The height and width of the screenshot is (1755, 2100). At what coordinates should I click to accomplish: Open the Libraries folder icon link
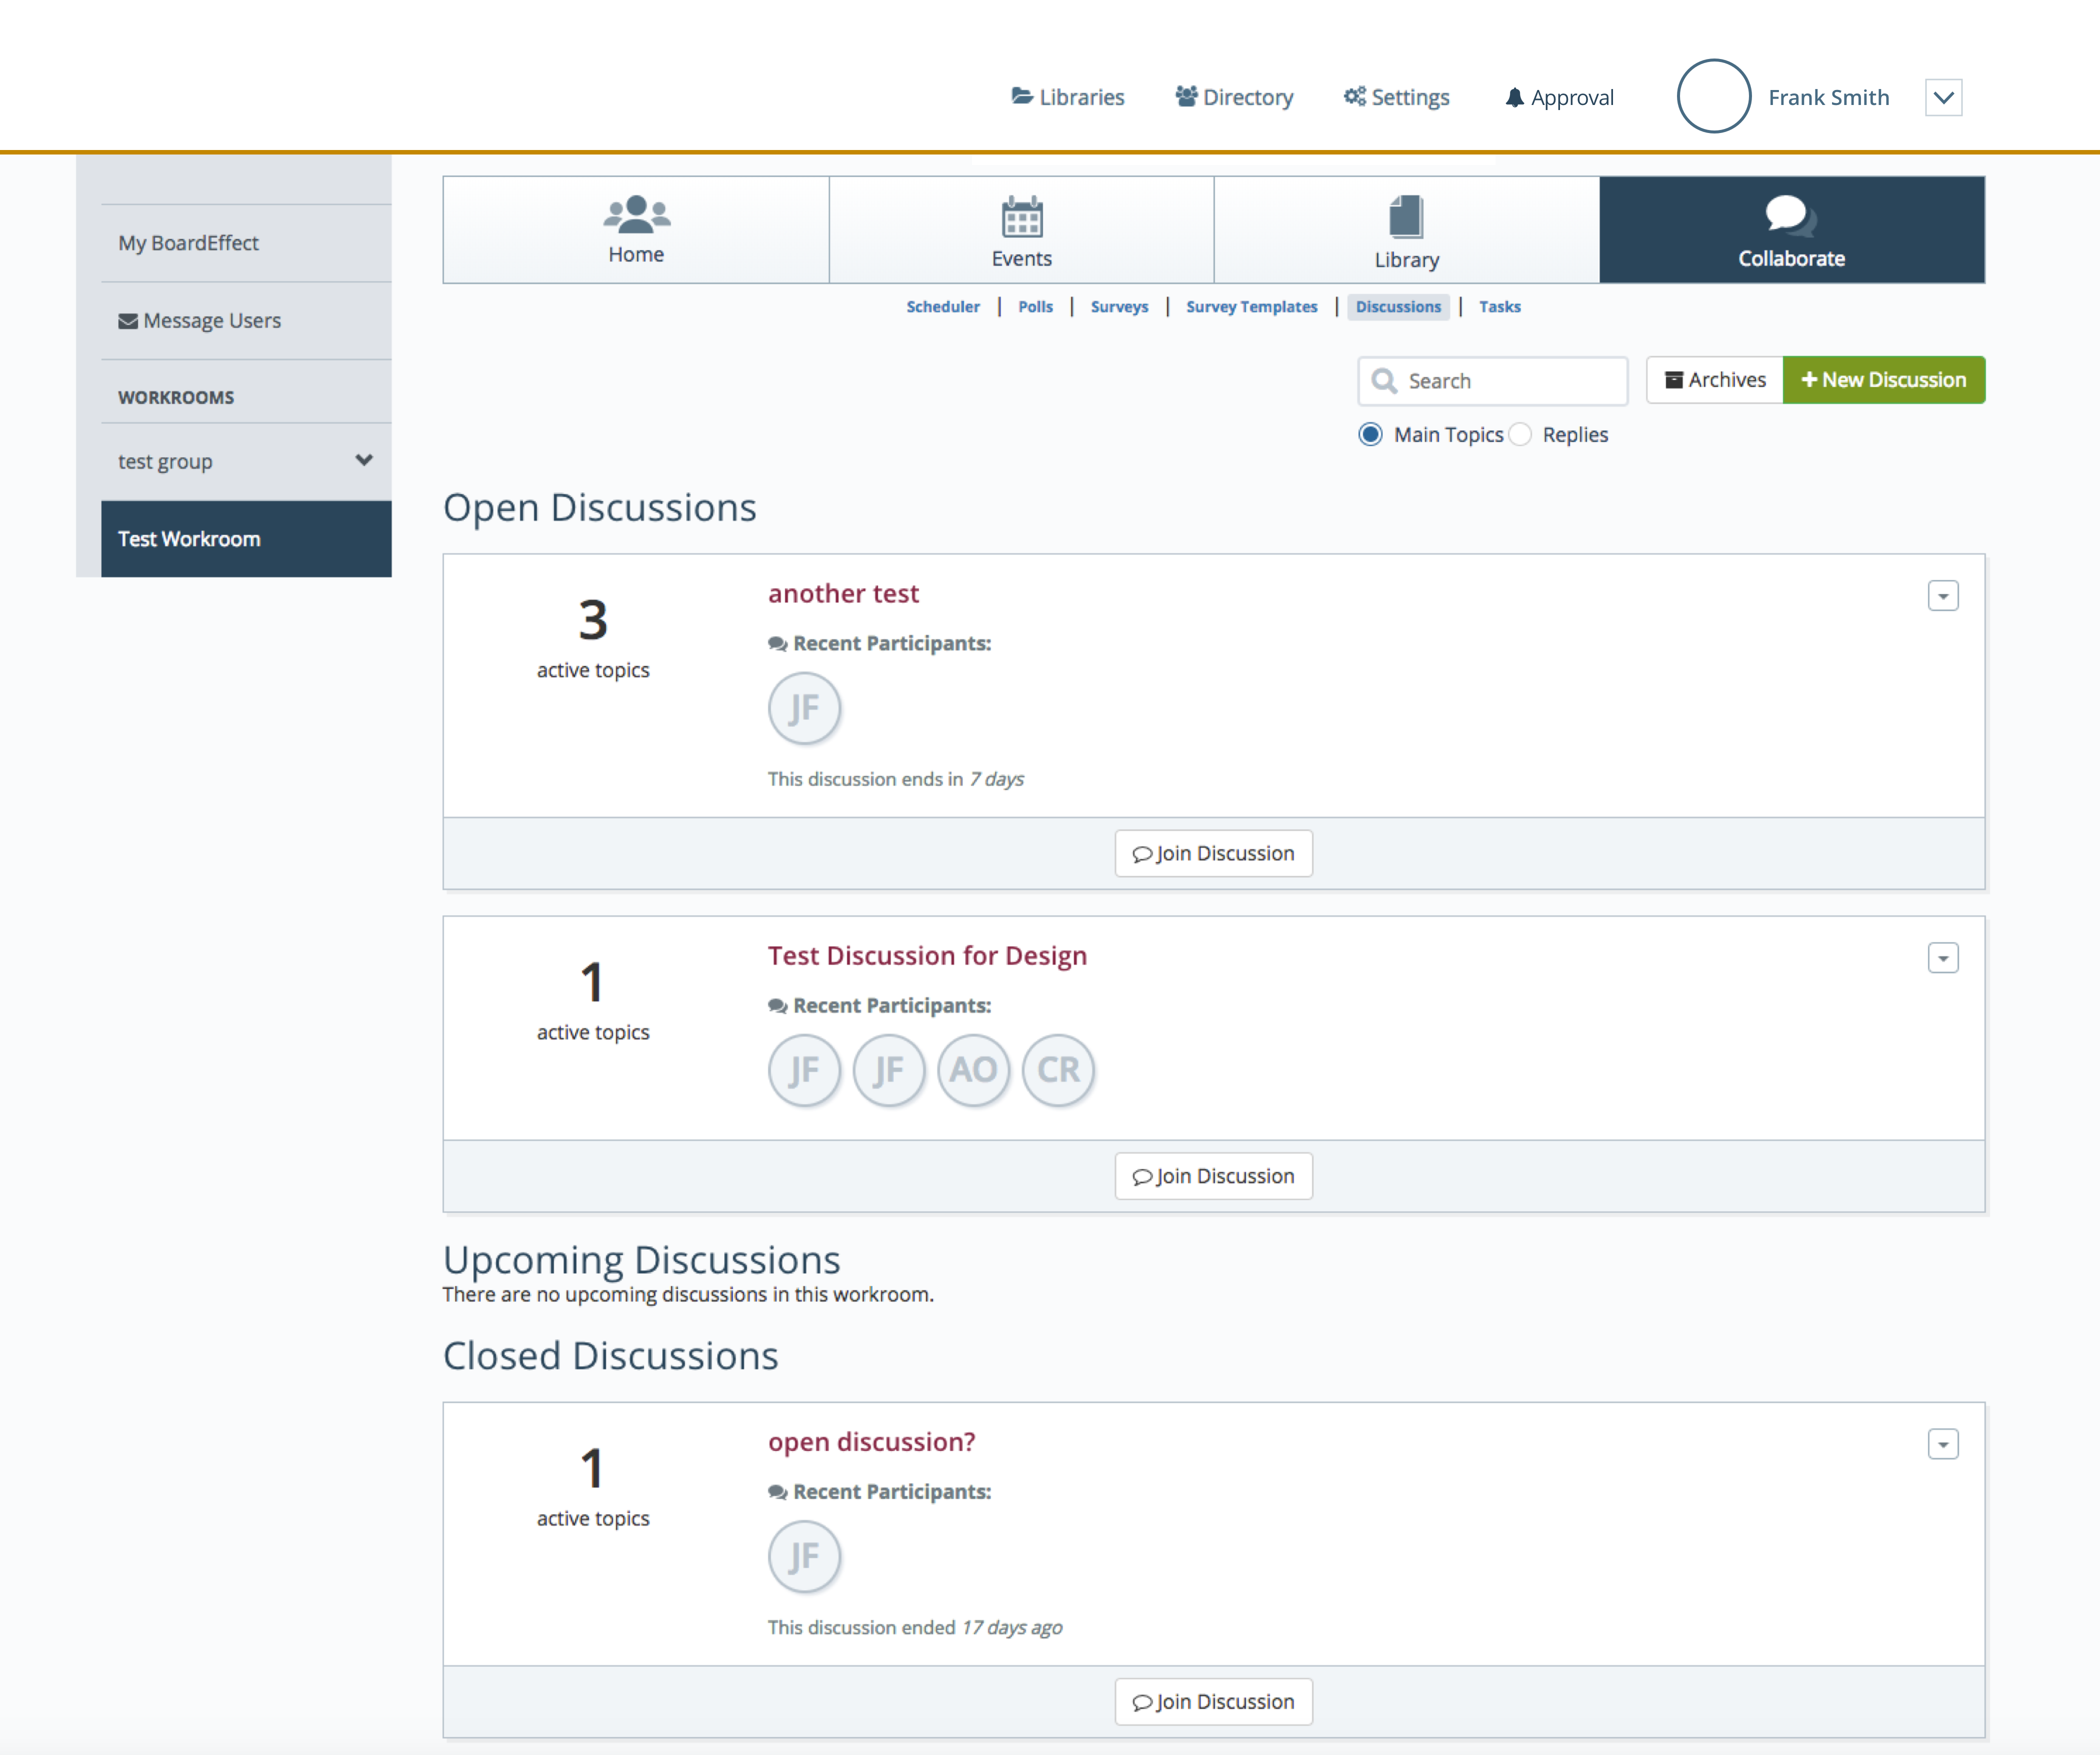pyautogui.click(x=1021, y=96)
